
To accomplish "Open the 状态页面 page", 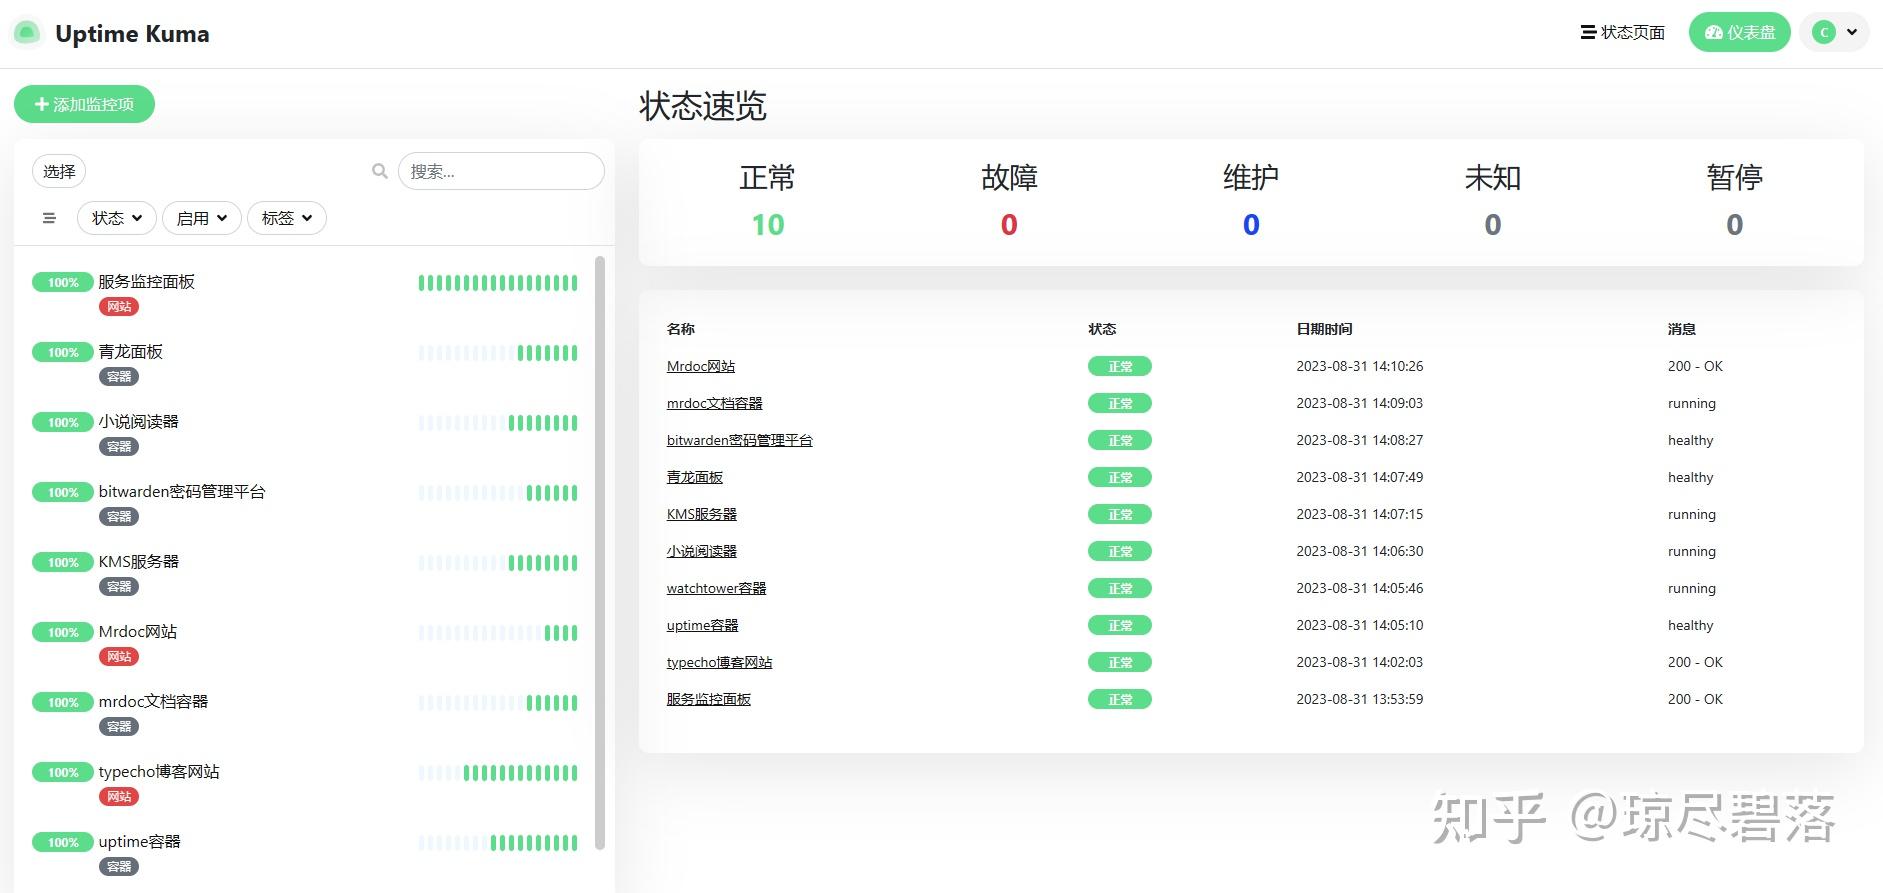I will (1623, 32).
